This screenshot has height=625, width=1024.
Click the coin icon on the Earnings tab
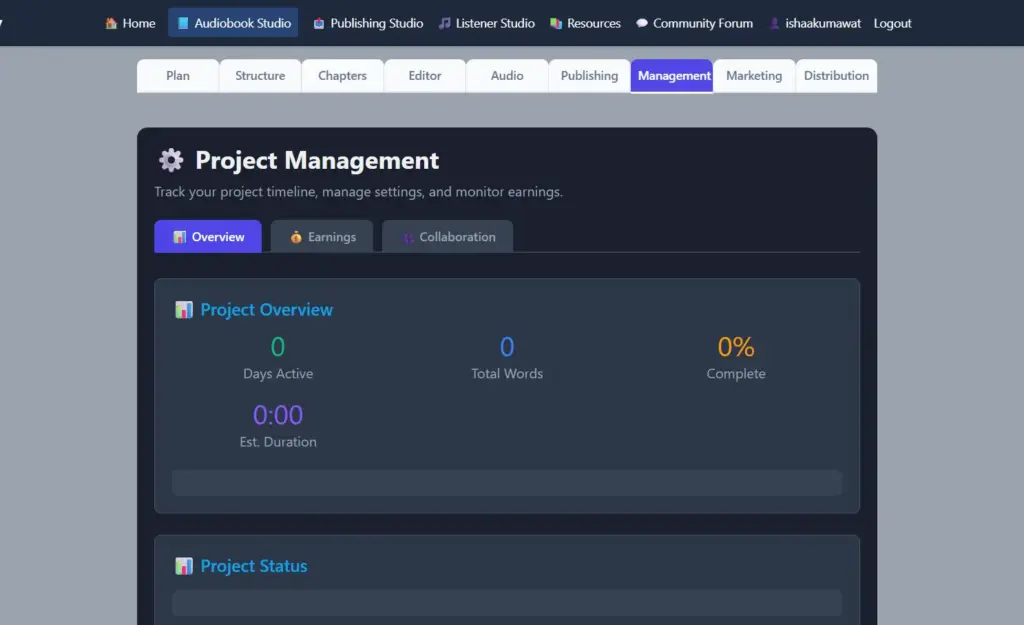click(x=297, y=236)
